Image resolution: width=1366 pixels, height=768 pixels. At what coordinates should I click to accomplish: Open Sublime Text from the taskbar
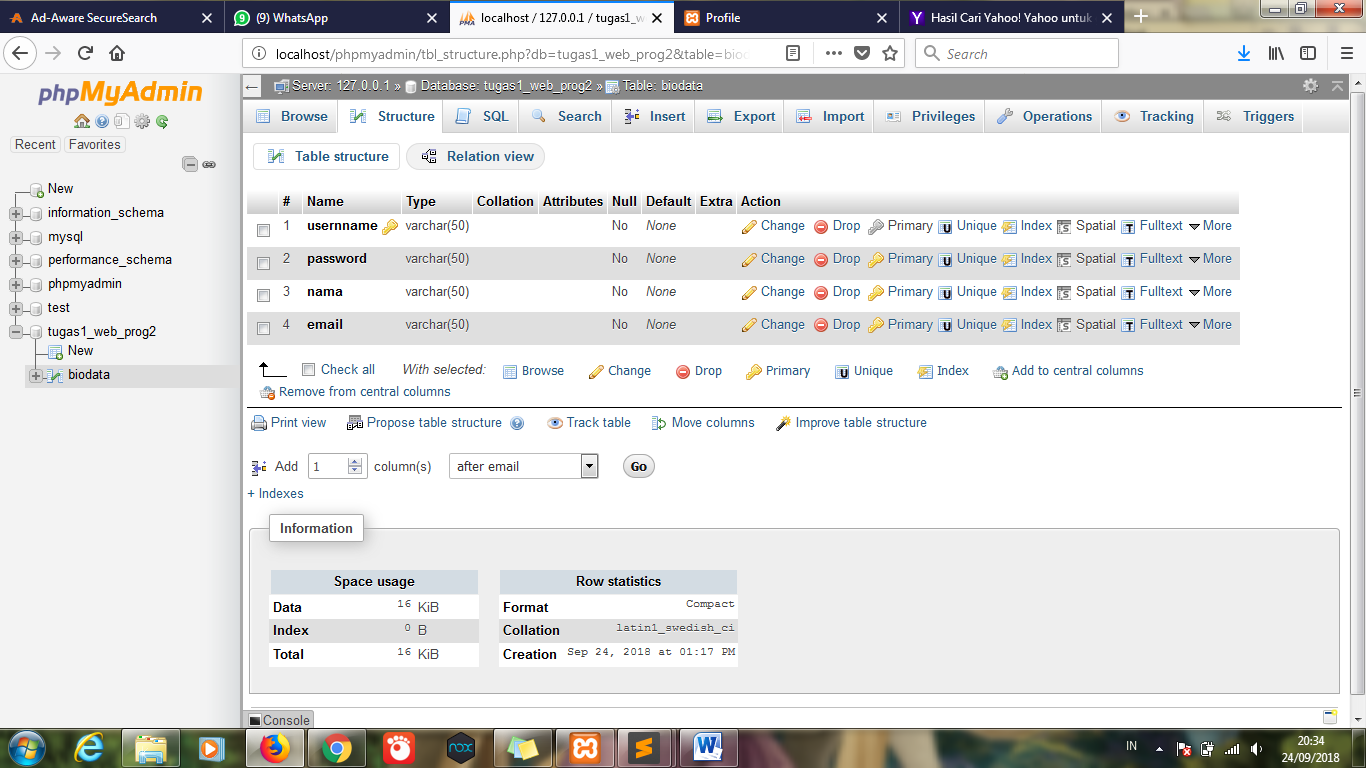(x=645, y=748)
